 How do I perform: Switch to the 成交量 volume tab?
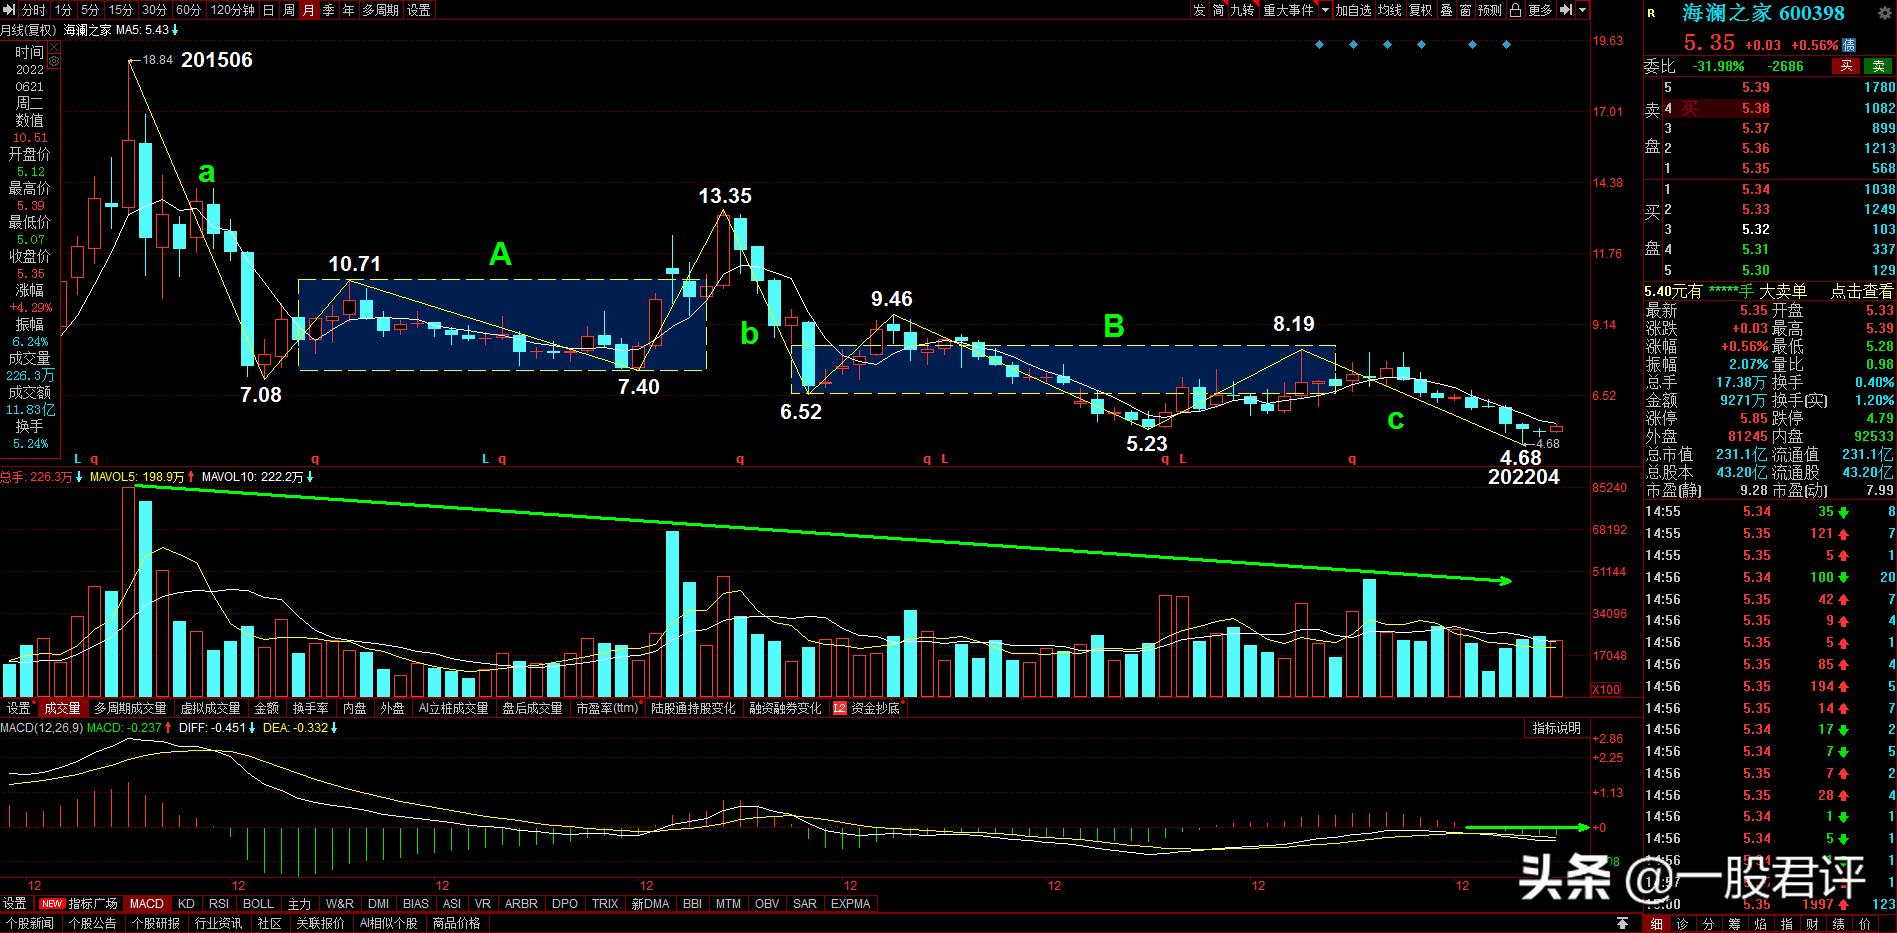coord(63,708)
